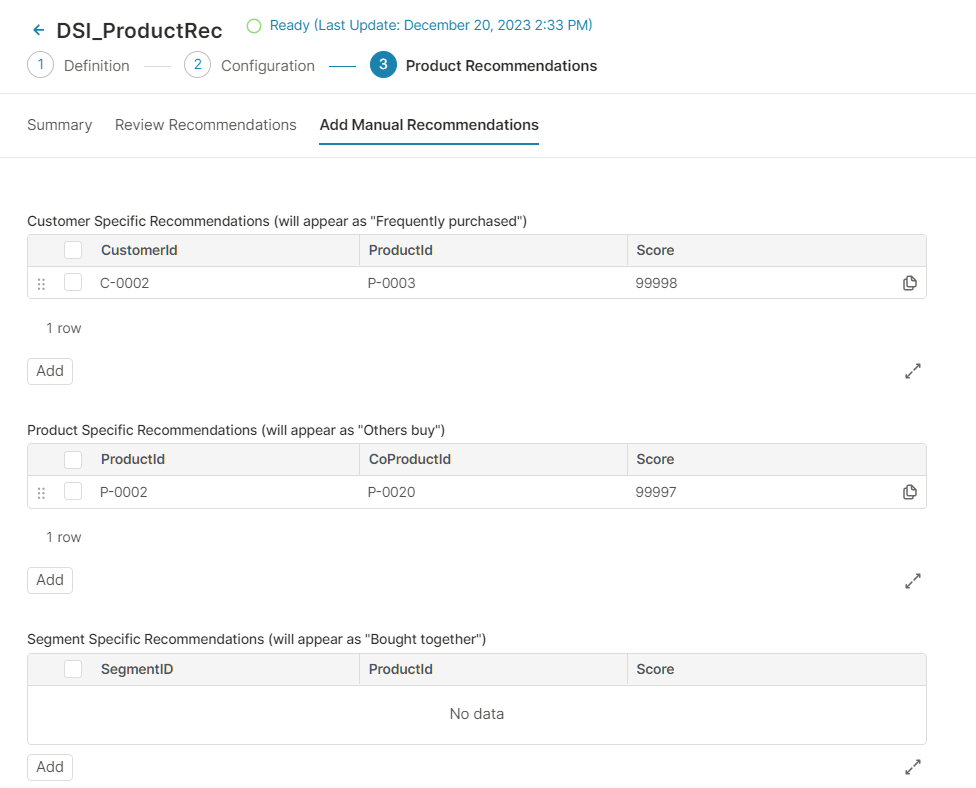Copy the C-0002 customer recommendation row
976x788 pixels.
point(909,283)
